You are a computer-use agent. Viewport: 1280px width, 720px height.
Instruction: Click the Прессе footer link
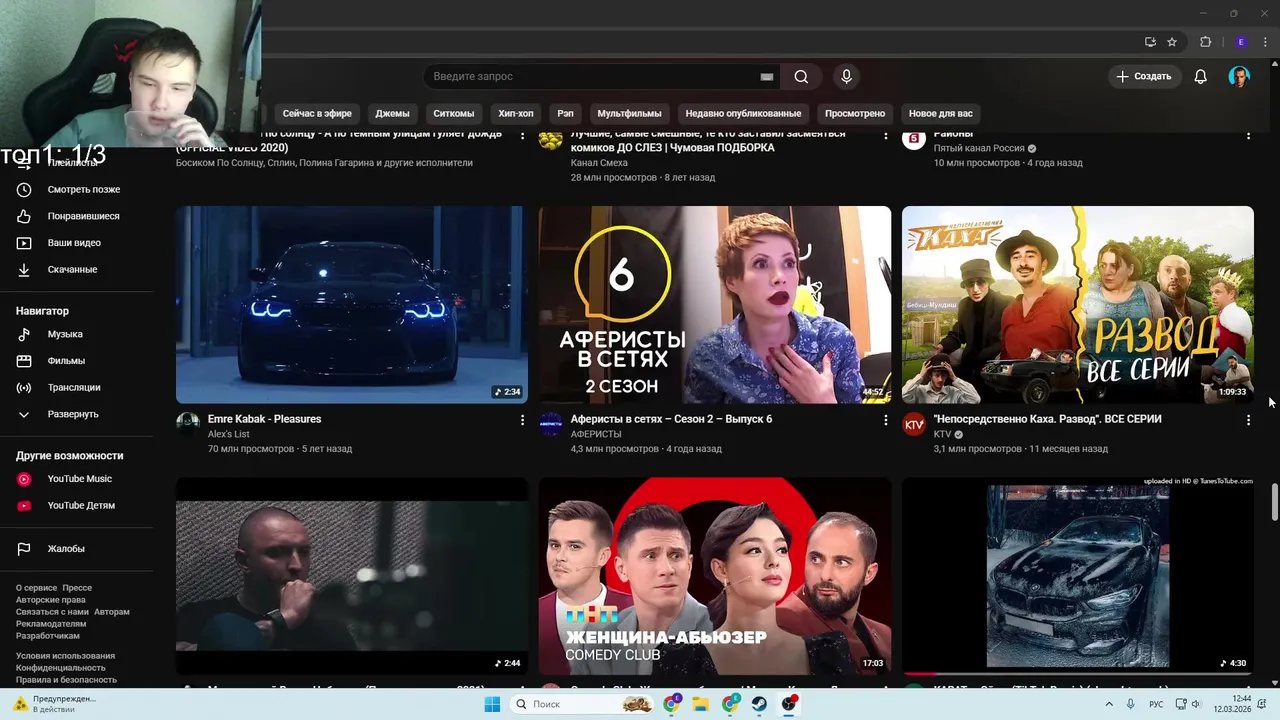(77, 588)
